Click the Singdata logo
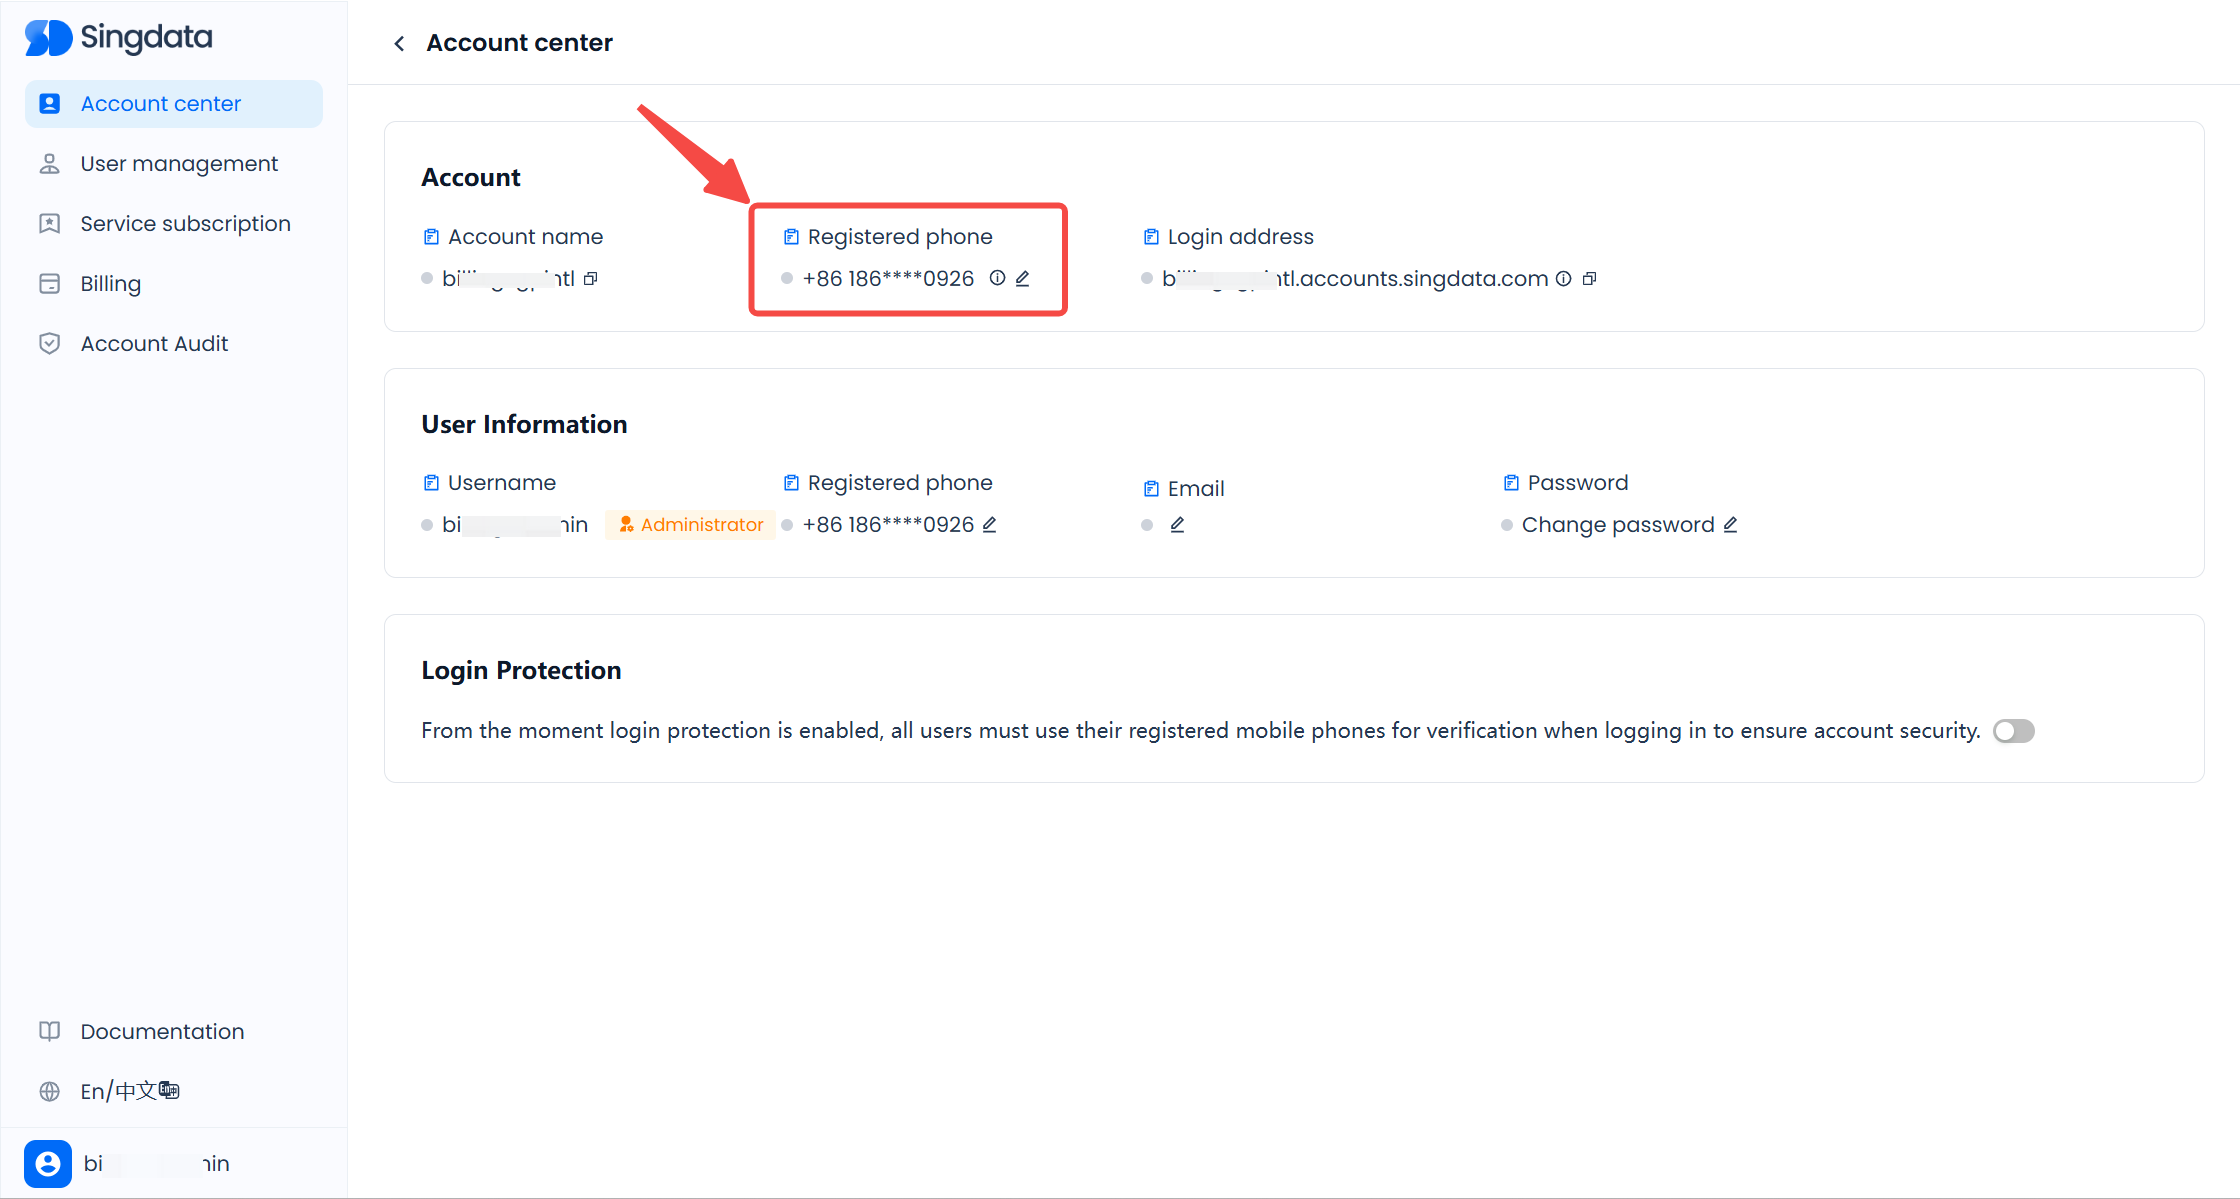Viewport: 2240px width, 1199px height. tap(119, 38)
